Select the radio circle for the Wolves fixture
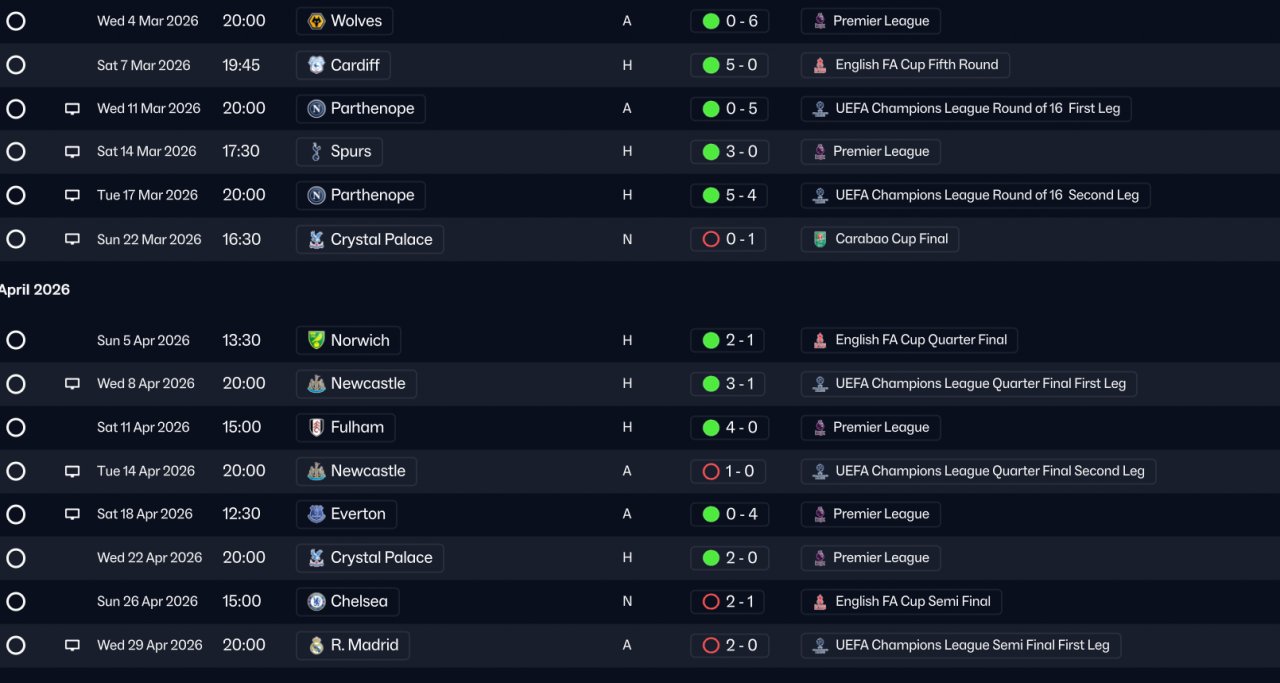The image size is (1280, 683). click(16, 21)
